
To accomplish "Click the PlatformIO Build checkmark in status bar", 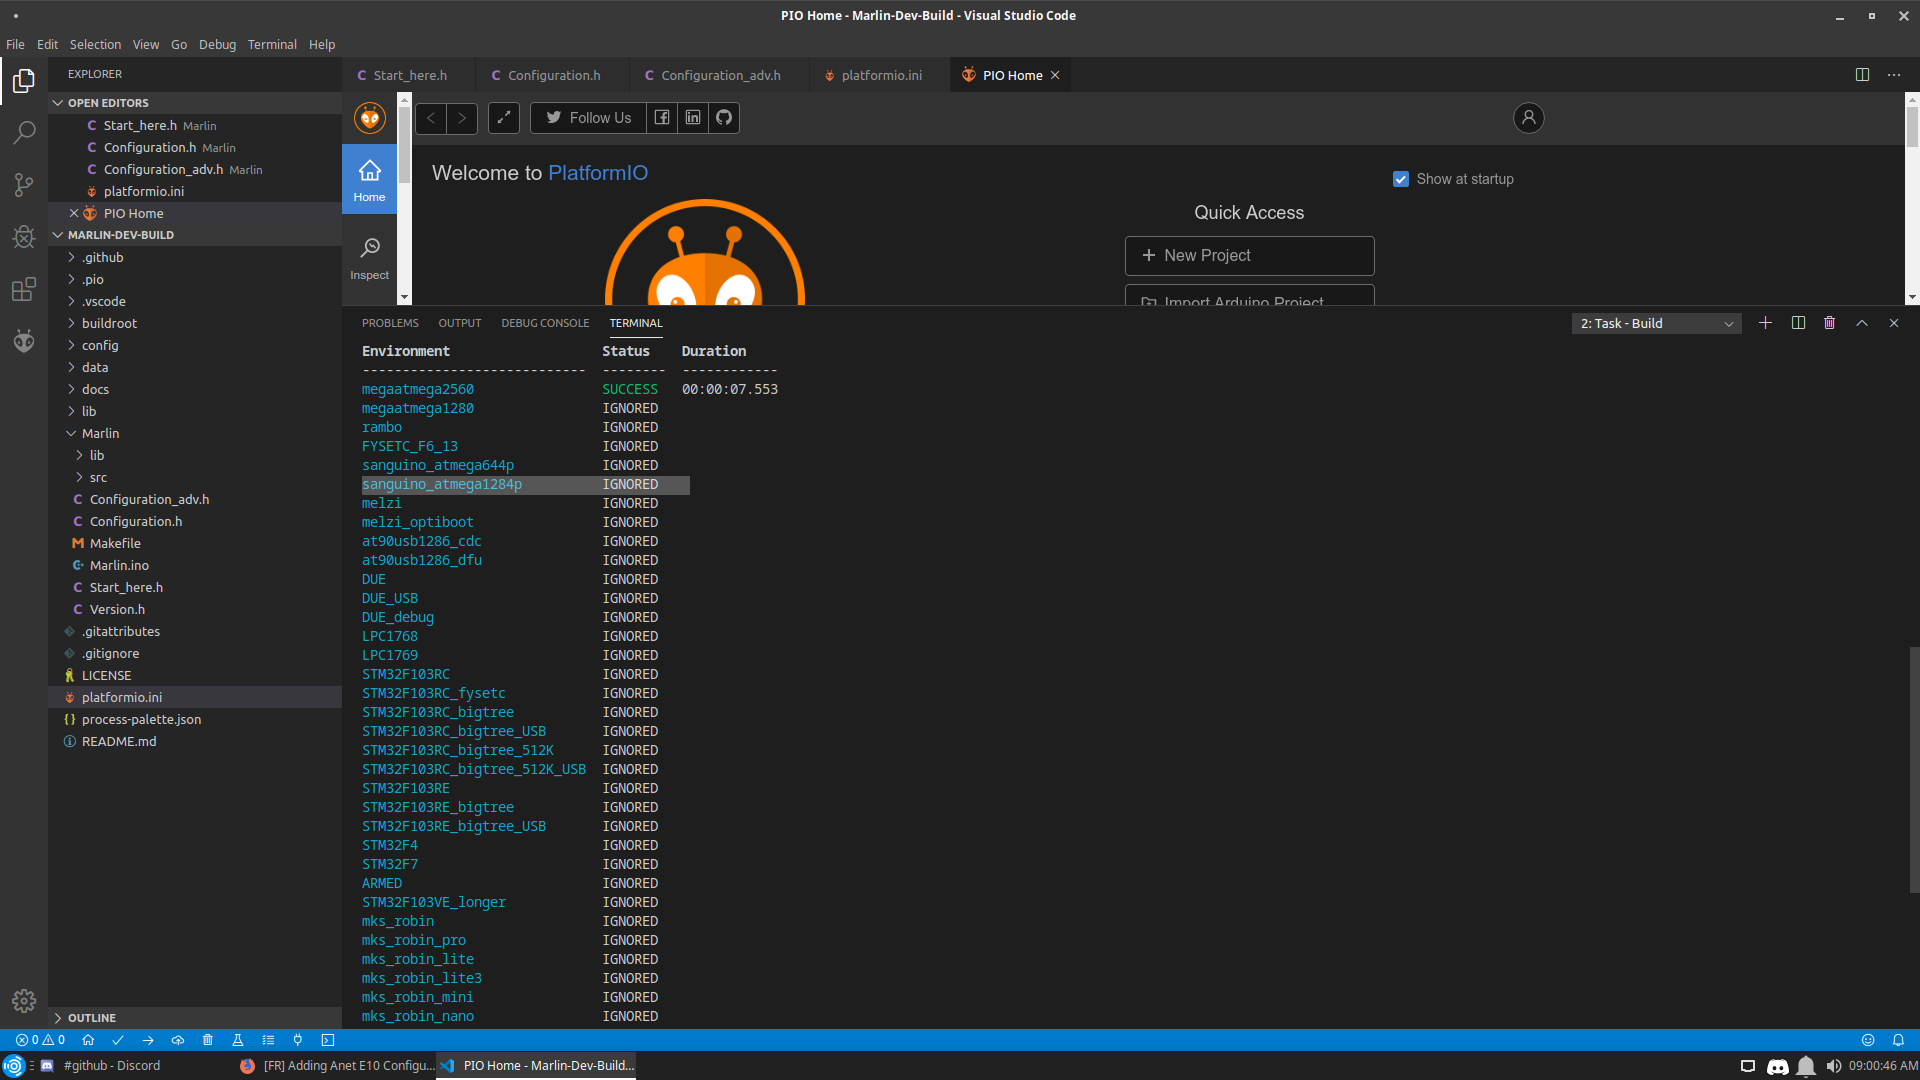I will click(118, 1040).
